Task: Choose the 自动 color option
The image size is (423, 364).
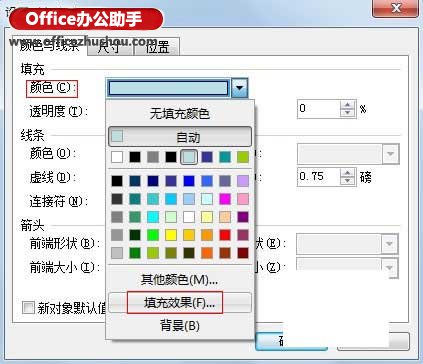Action: 180,137
